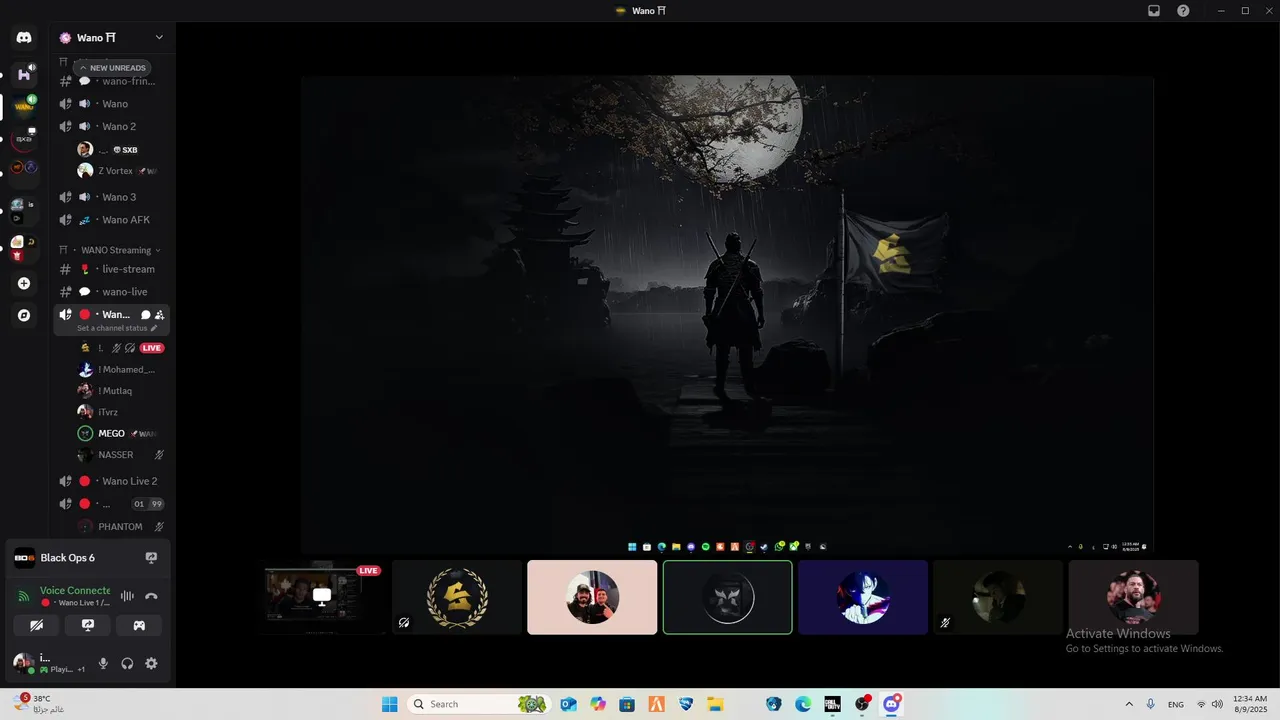Select the Wano server icon in sidebar
1280x720 pixels.
tap(24, 106)
